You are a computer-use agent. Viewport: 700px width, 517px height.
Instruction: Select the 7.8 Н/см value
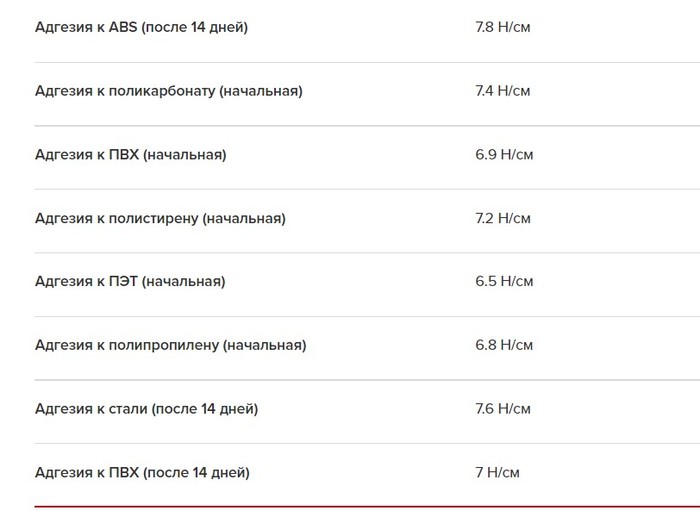[x=502, y=27]
